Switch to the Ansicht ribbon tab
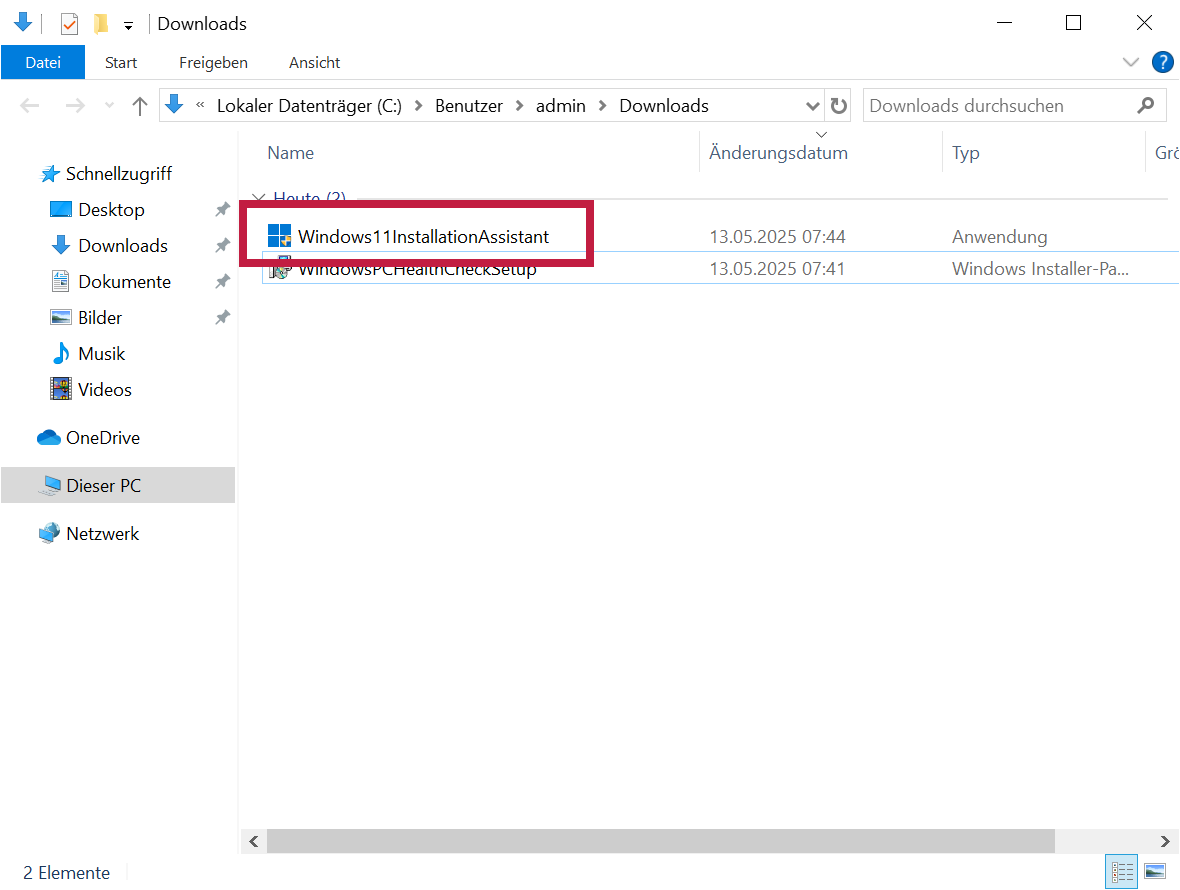Image resolution: width=1180 pixels, height=890 pixels. click(x=315, y=62)
